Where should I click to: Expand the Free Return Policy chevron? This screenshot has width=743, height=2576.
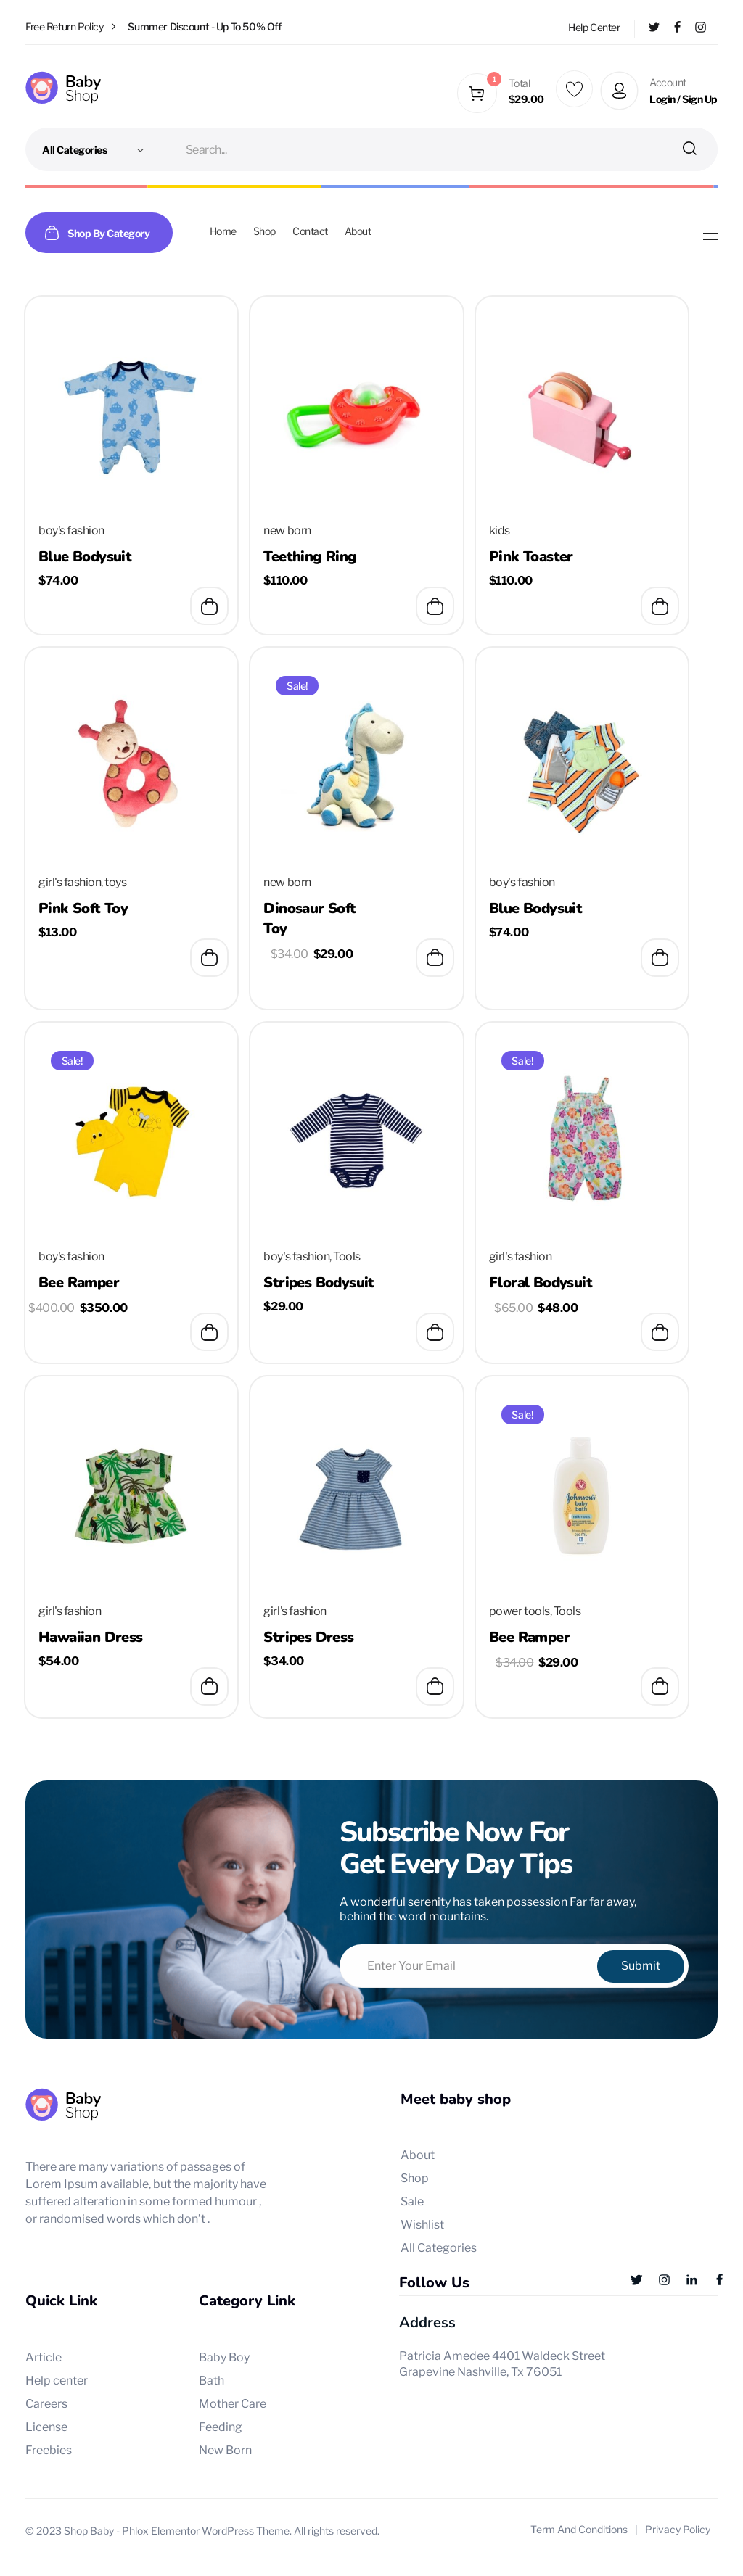(113, 27)
